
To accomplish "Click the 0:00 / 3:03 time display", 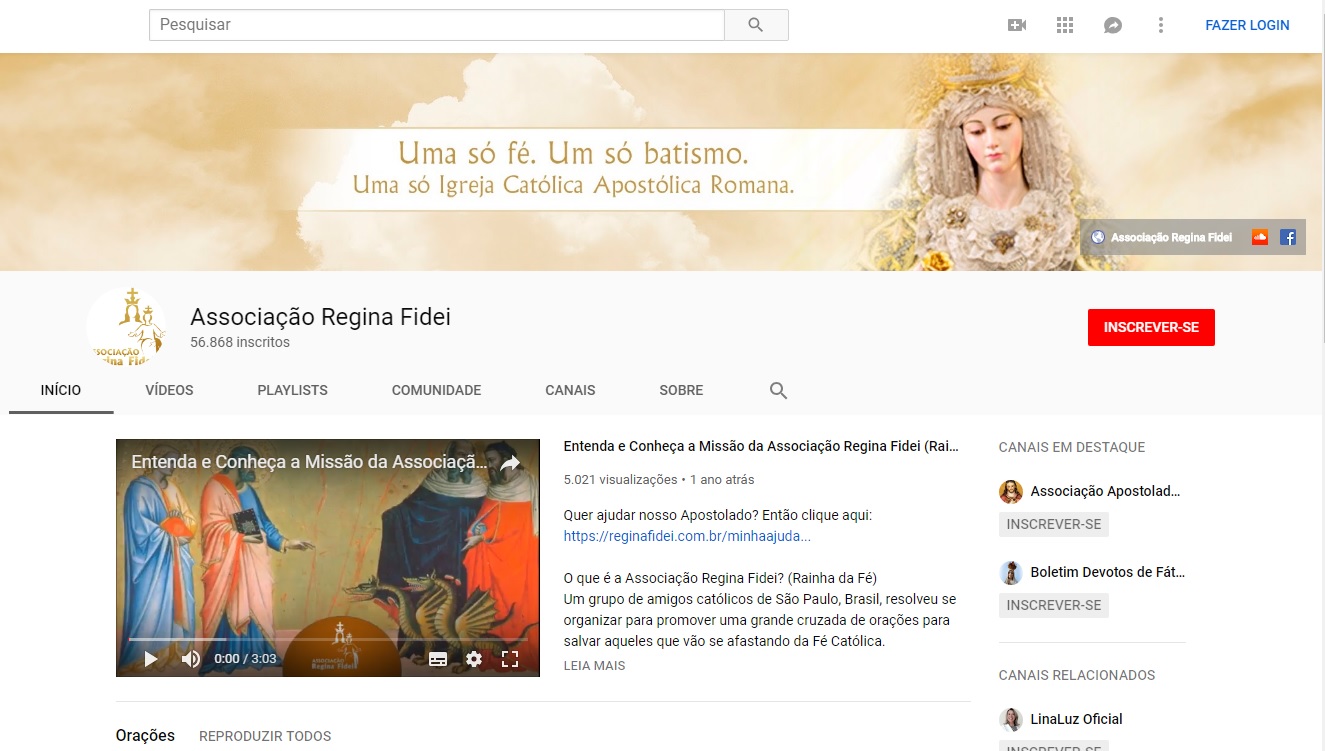I will coord(245,659).
